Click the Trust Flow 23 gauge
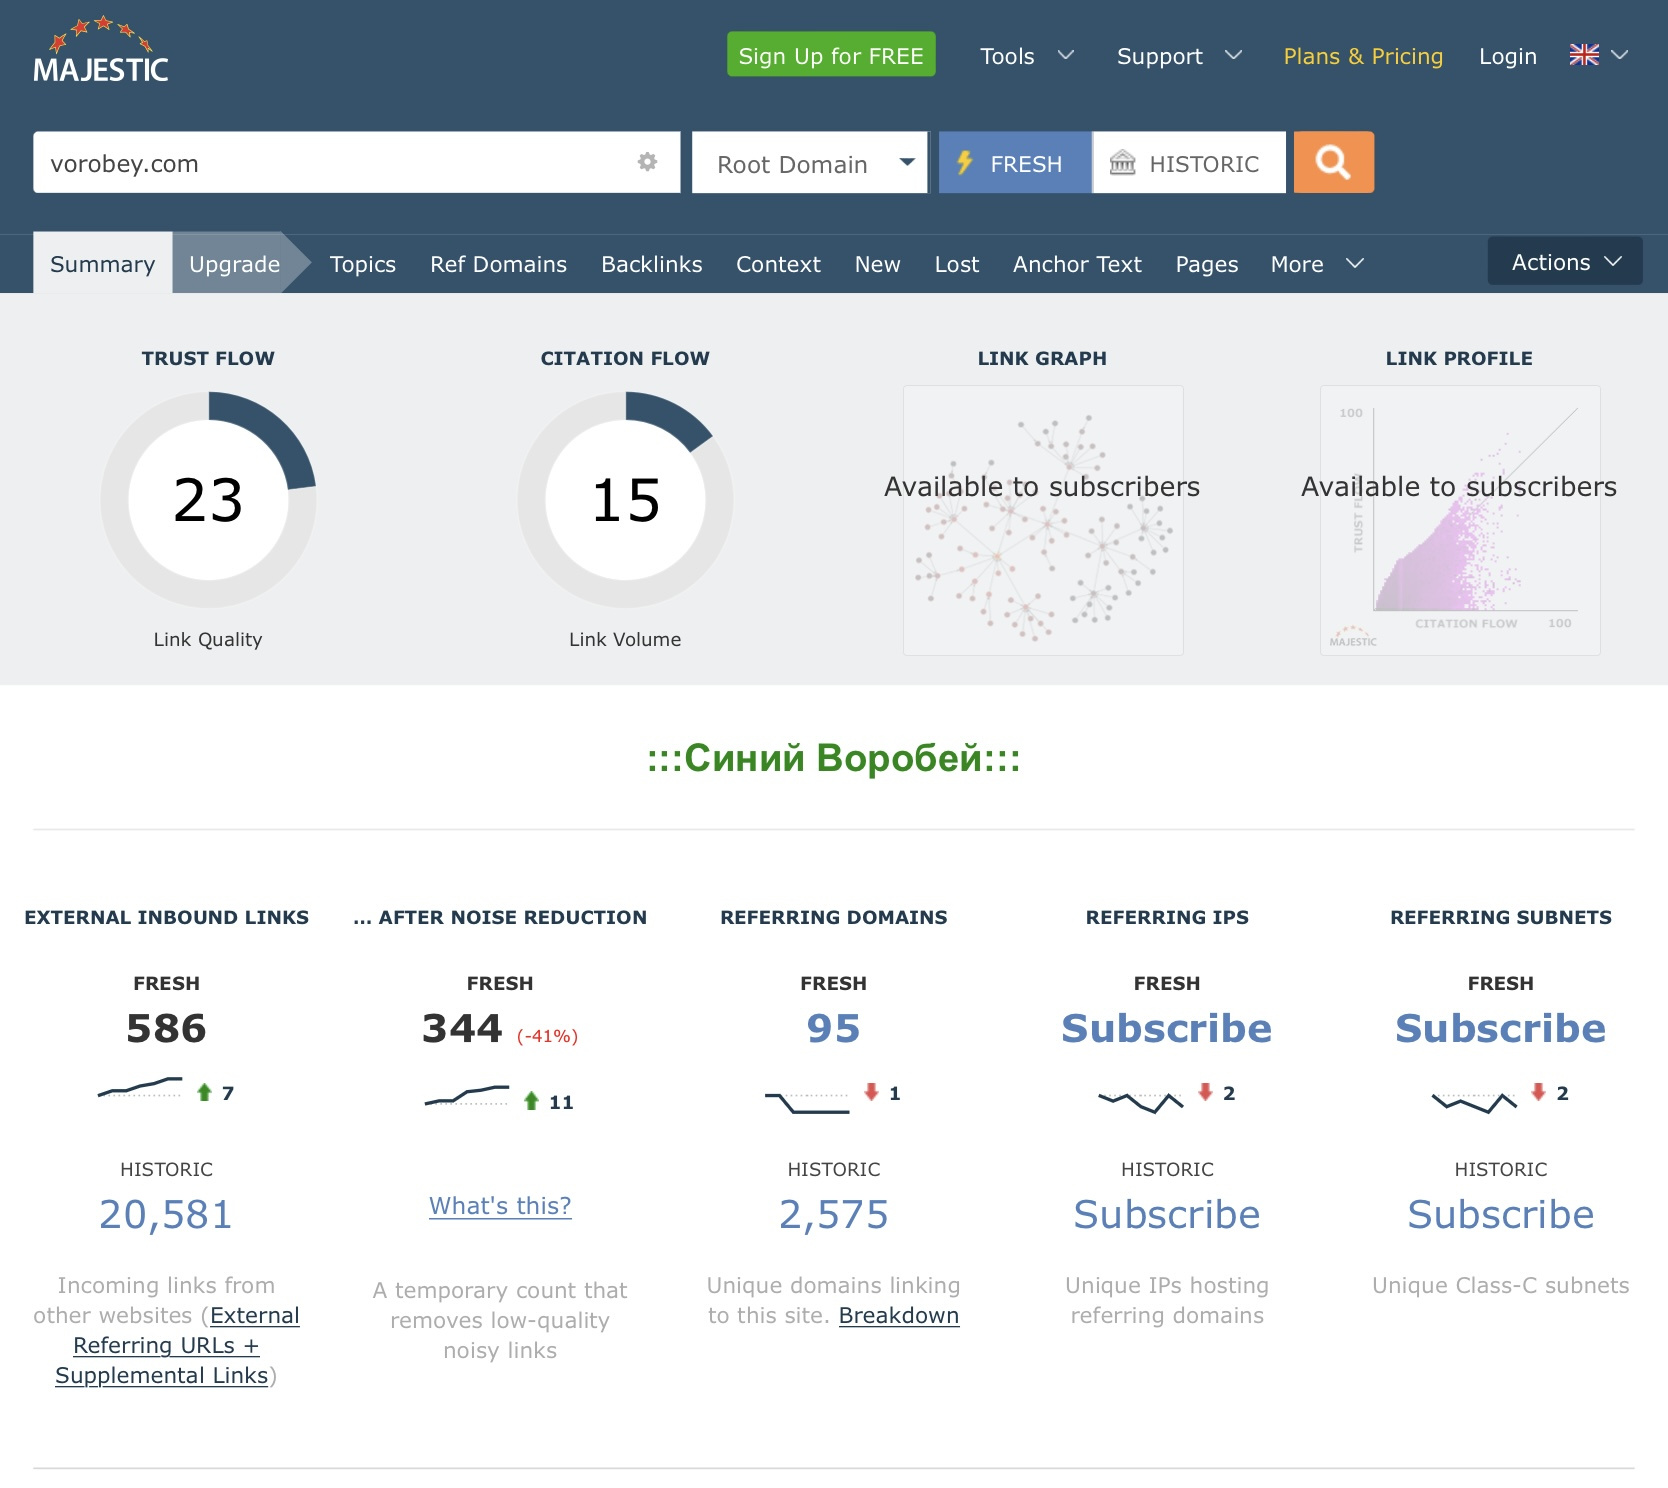 tap(208, 499)
